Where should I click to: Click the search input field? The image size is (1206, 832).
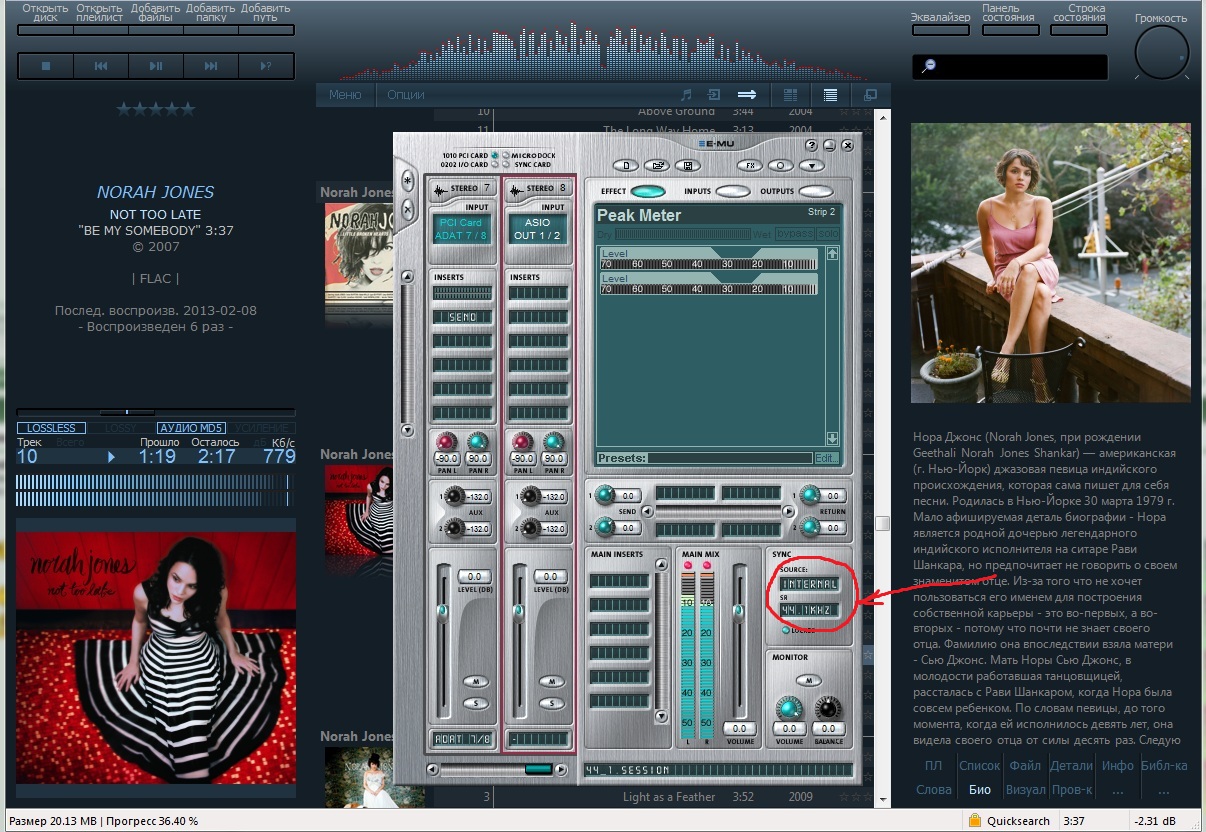(x=1010, y=67)
